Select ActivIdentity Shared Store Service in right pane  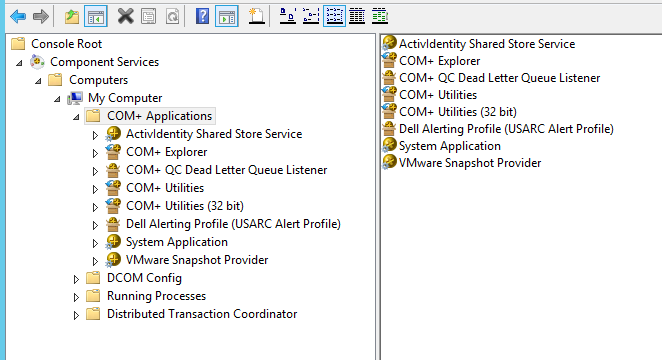[x=487, y=44]
